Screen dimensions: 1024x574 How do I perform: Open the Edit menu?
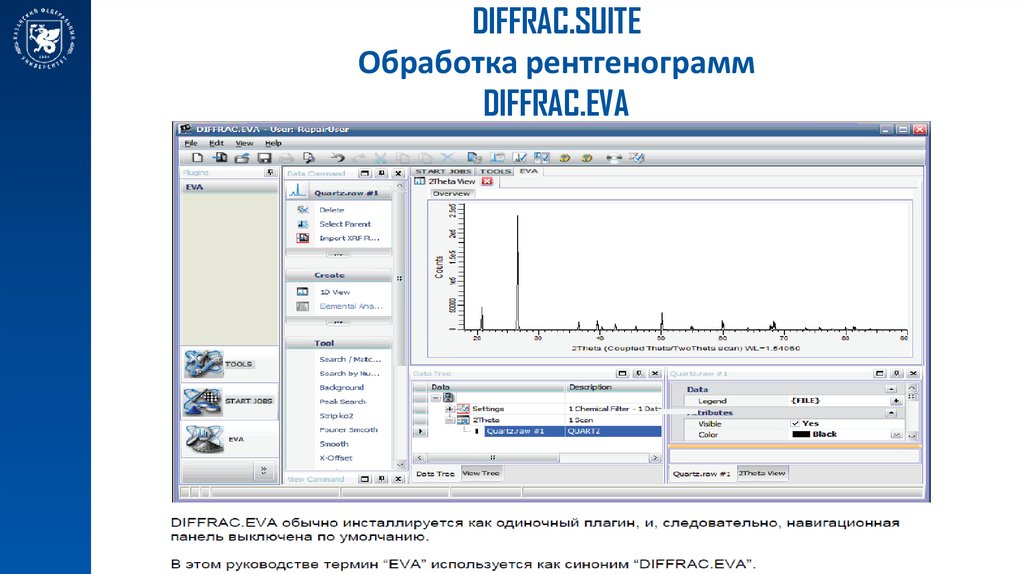tap(216, 143)
